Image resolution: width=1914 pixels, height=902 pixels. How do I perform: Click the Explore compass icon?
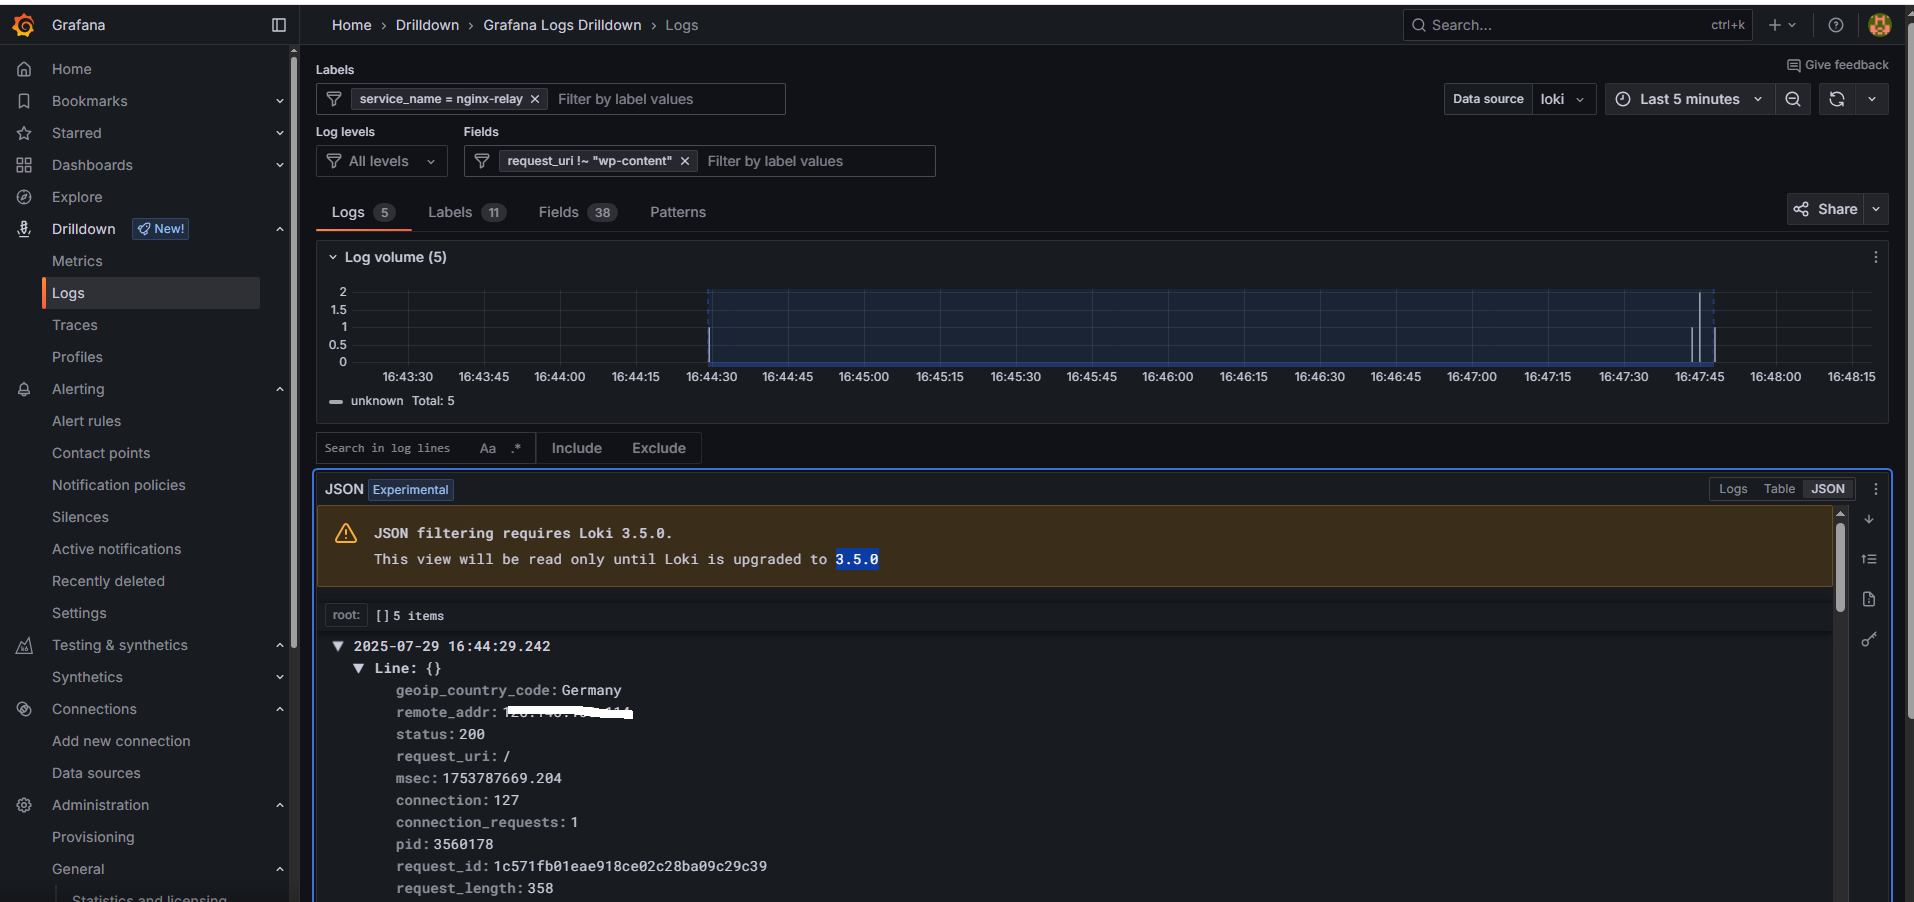(24, 197)
